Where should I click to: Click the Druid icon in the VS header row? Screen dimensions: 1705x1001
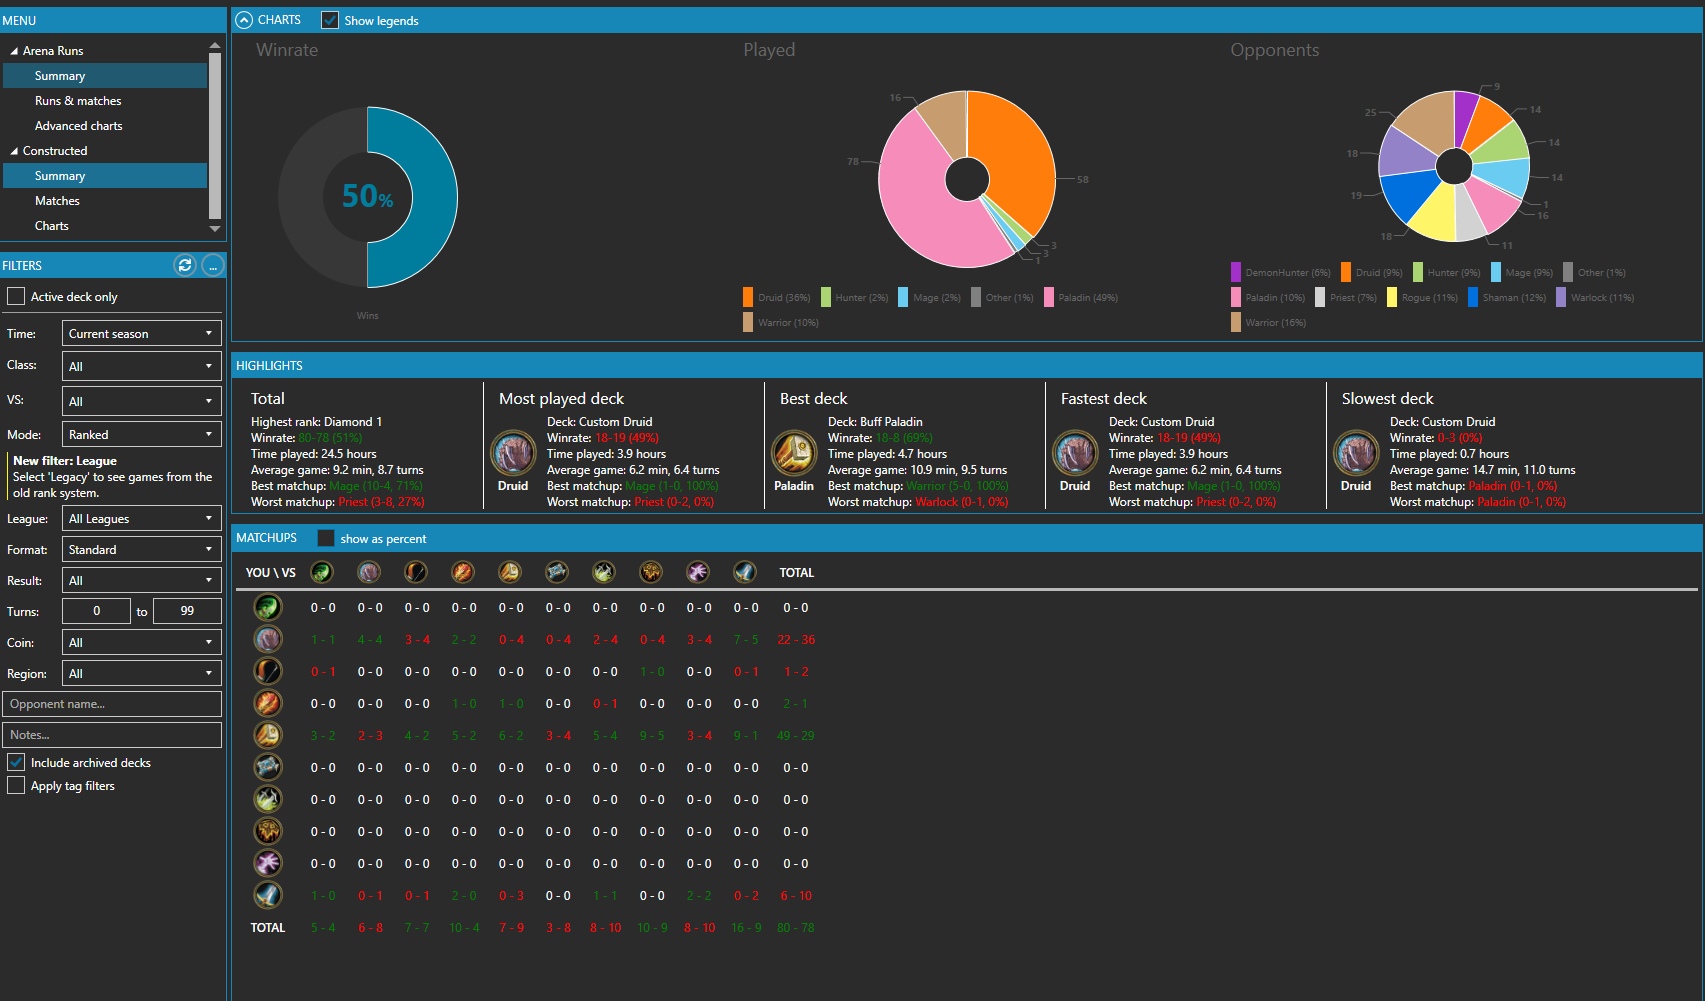369,572
